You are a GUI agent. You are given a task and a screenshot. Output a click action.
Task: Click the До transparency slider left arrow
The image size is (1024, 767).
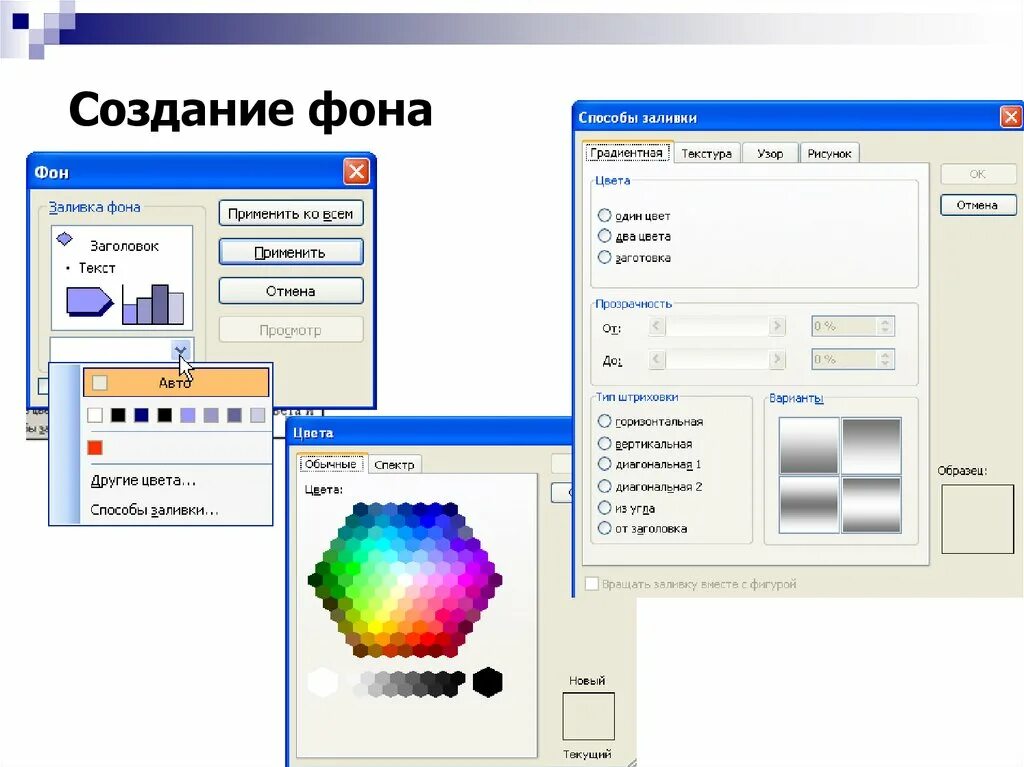coord(657,359)
